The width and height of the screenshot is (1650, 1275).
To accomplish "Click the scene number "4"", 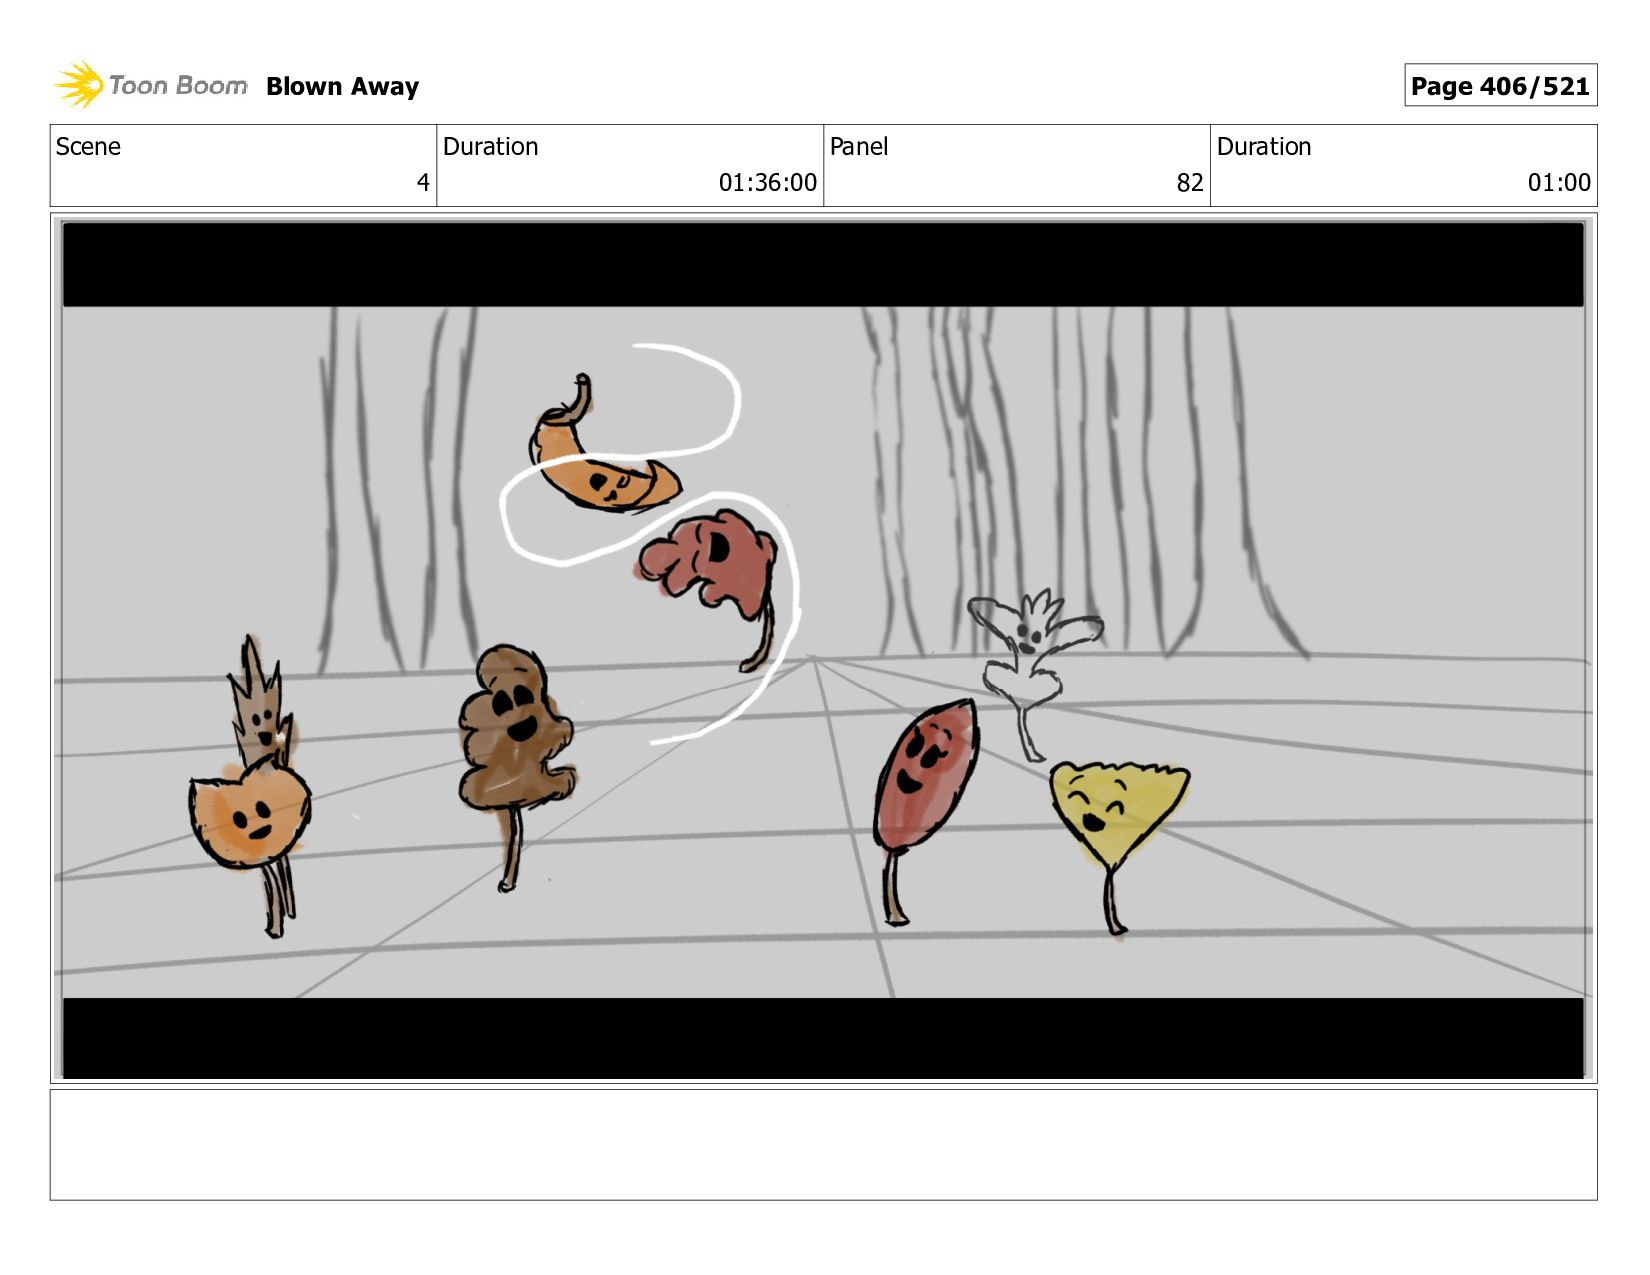I will coord(423,183).
